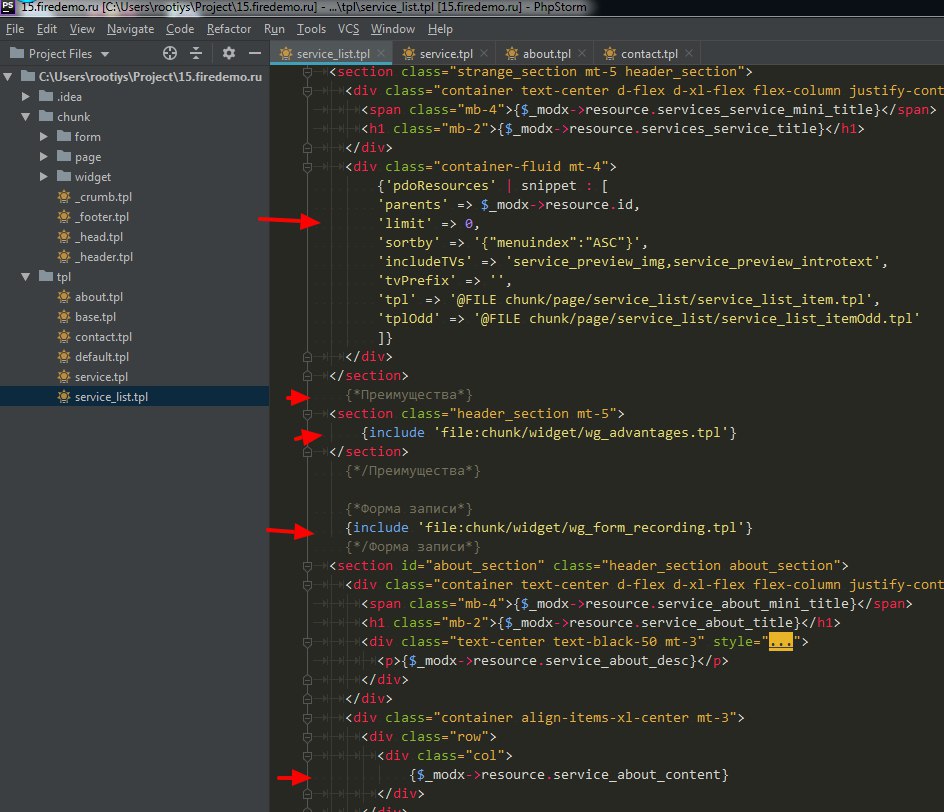Close the contact.tpl editor tab
The image size is (944, 812).
(x=689, y=53)
